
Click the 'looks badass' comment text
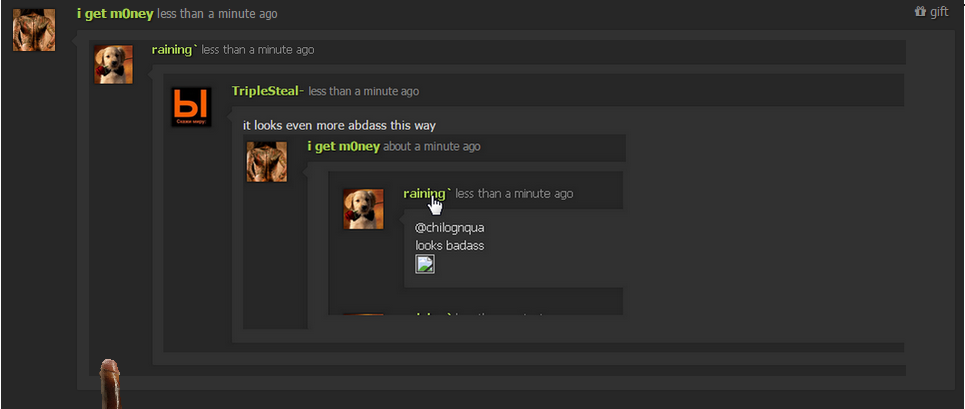449,245
